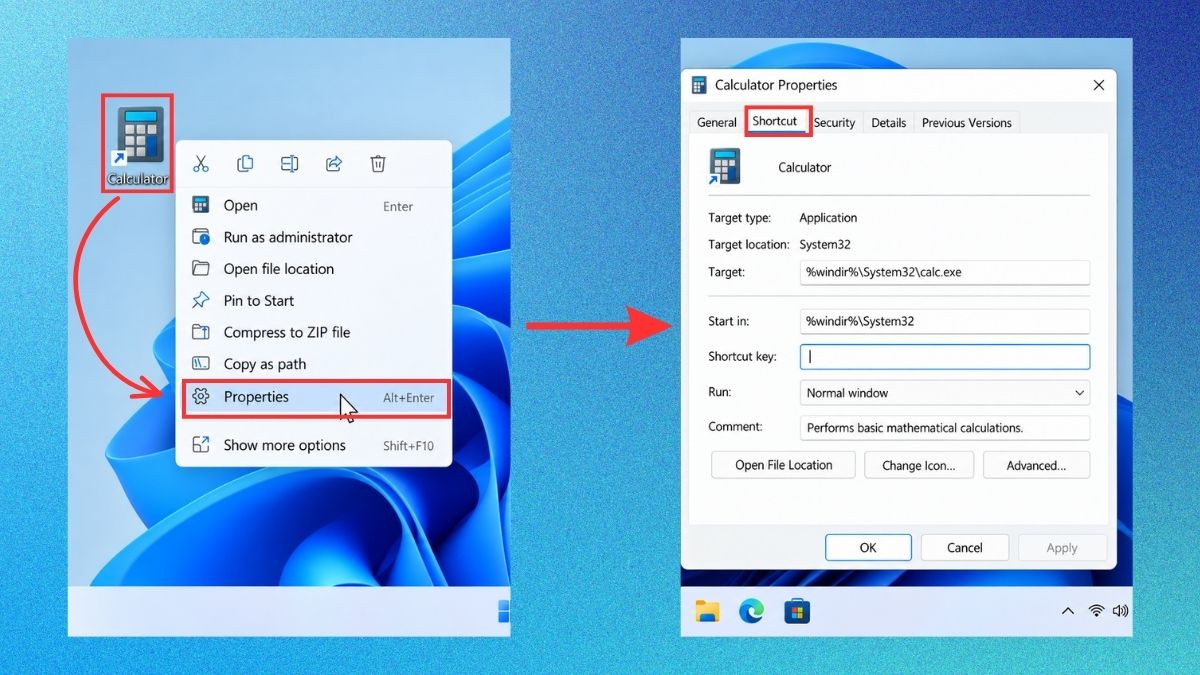Click the Delete trash icon in context menu
This screenshot has width=1200, height=675.
(378, 164)
